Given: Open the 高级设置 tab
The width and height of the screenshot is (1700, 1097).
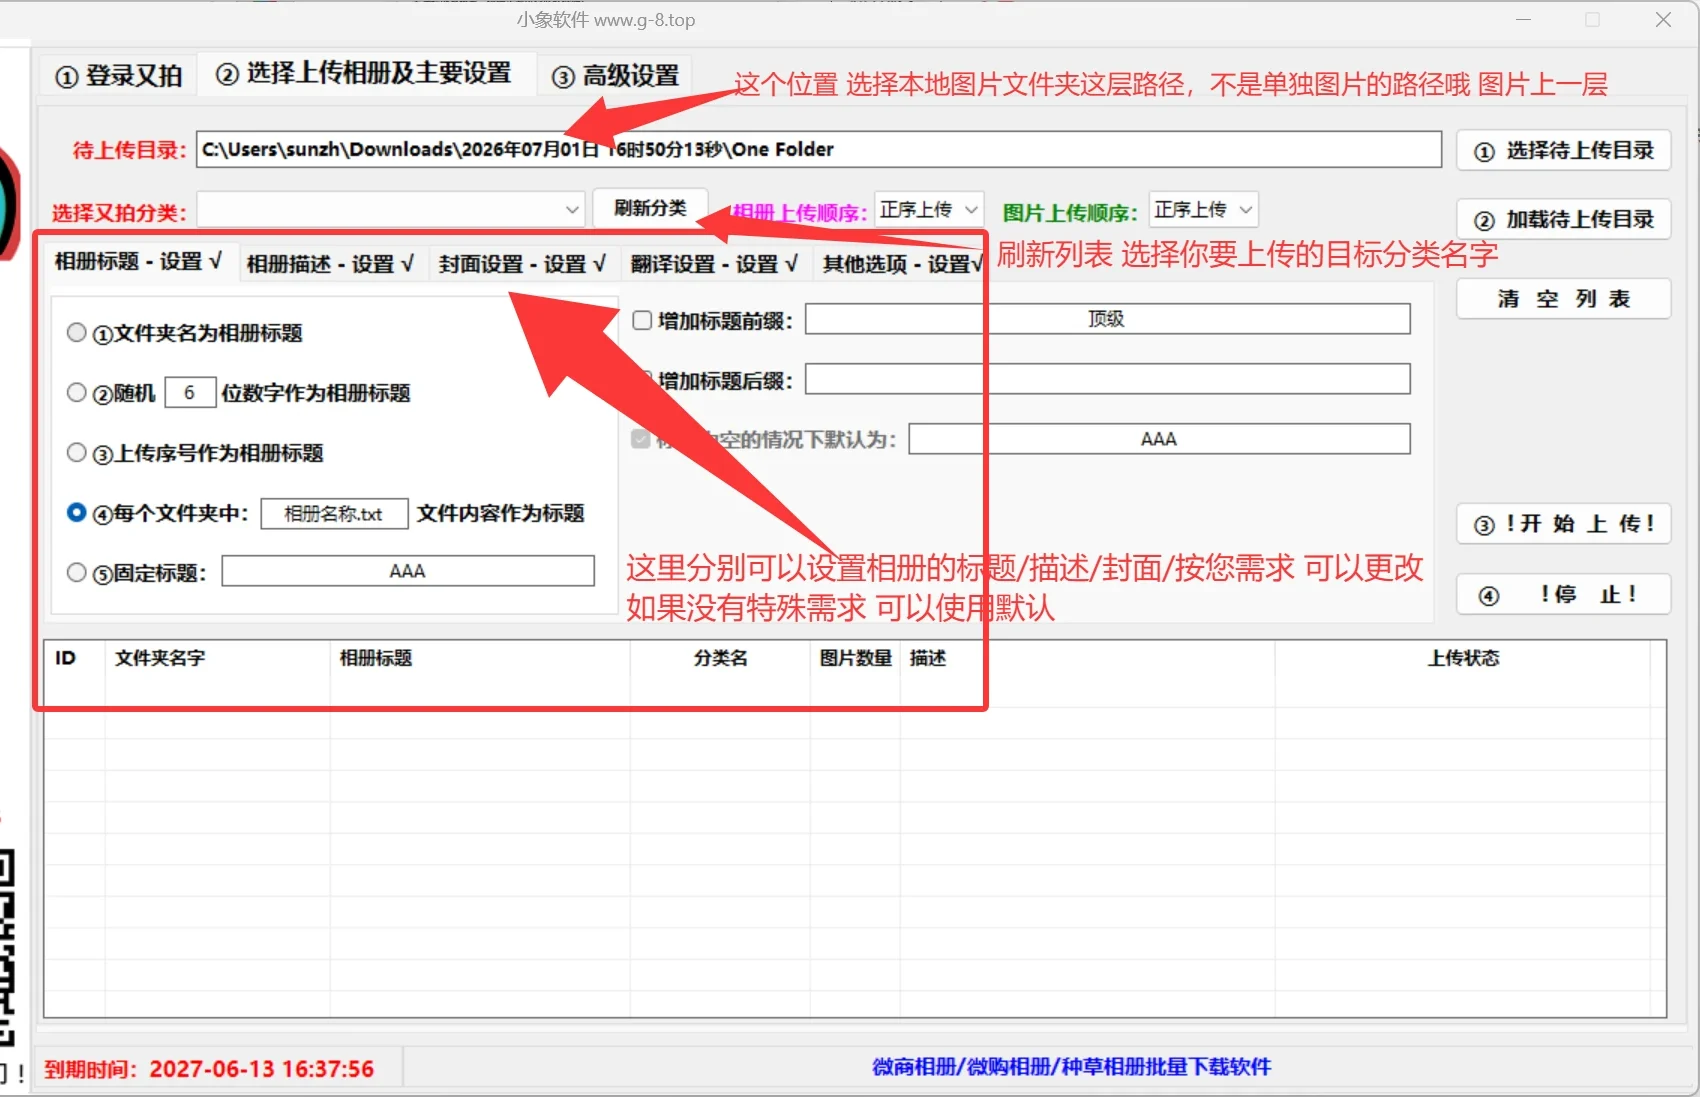Looking at the screenshot, I should (616, 76).
